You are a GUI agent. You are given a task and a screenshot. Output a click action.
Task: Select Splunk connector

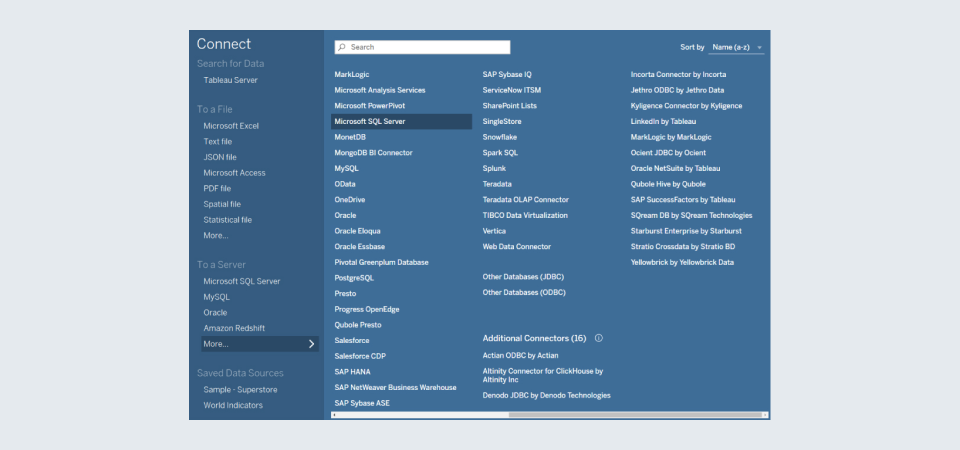494,168
